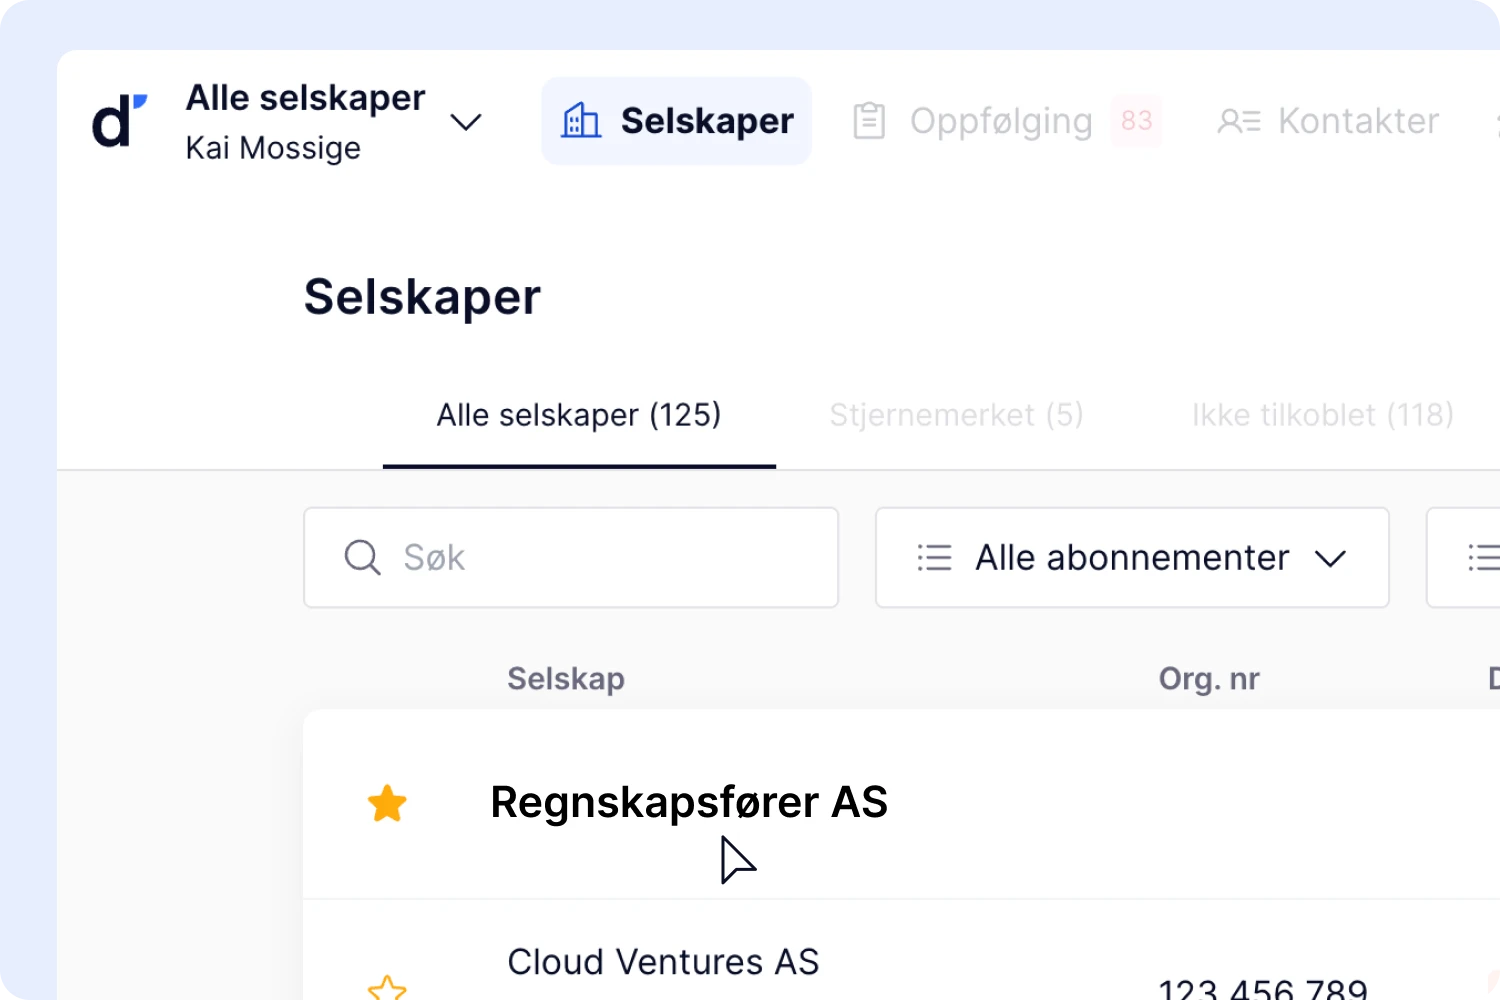
Task: Select the Alle selskaper (125) tab
Action: point(578,415)
